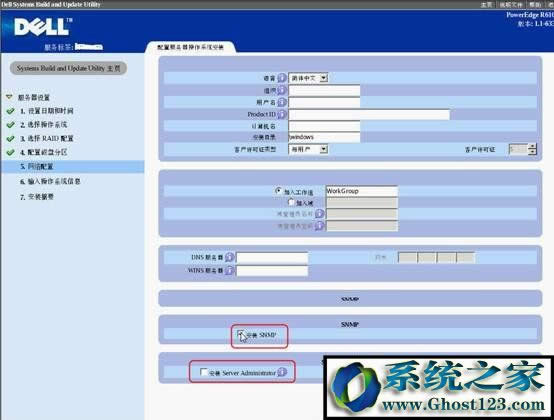Viewport: 554px width, 420px height.
Task: Open step 6 enter operating system information
Action: [x=50, y=181]
